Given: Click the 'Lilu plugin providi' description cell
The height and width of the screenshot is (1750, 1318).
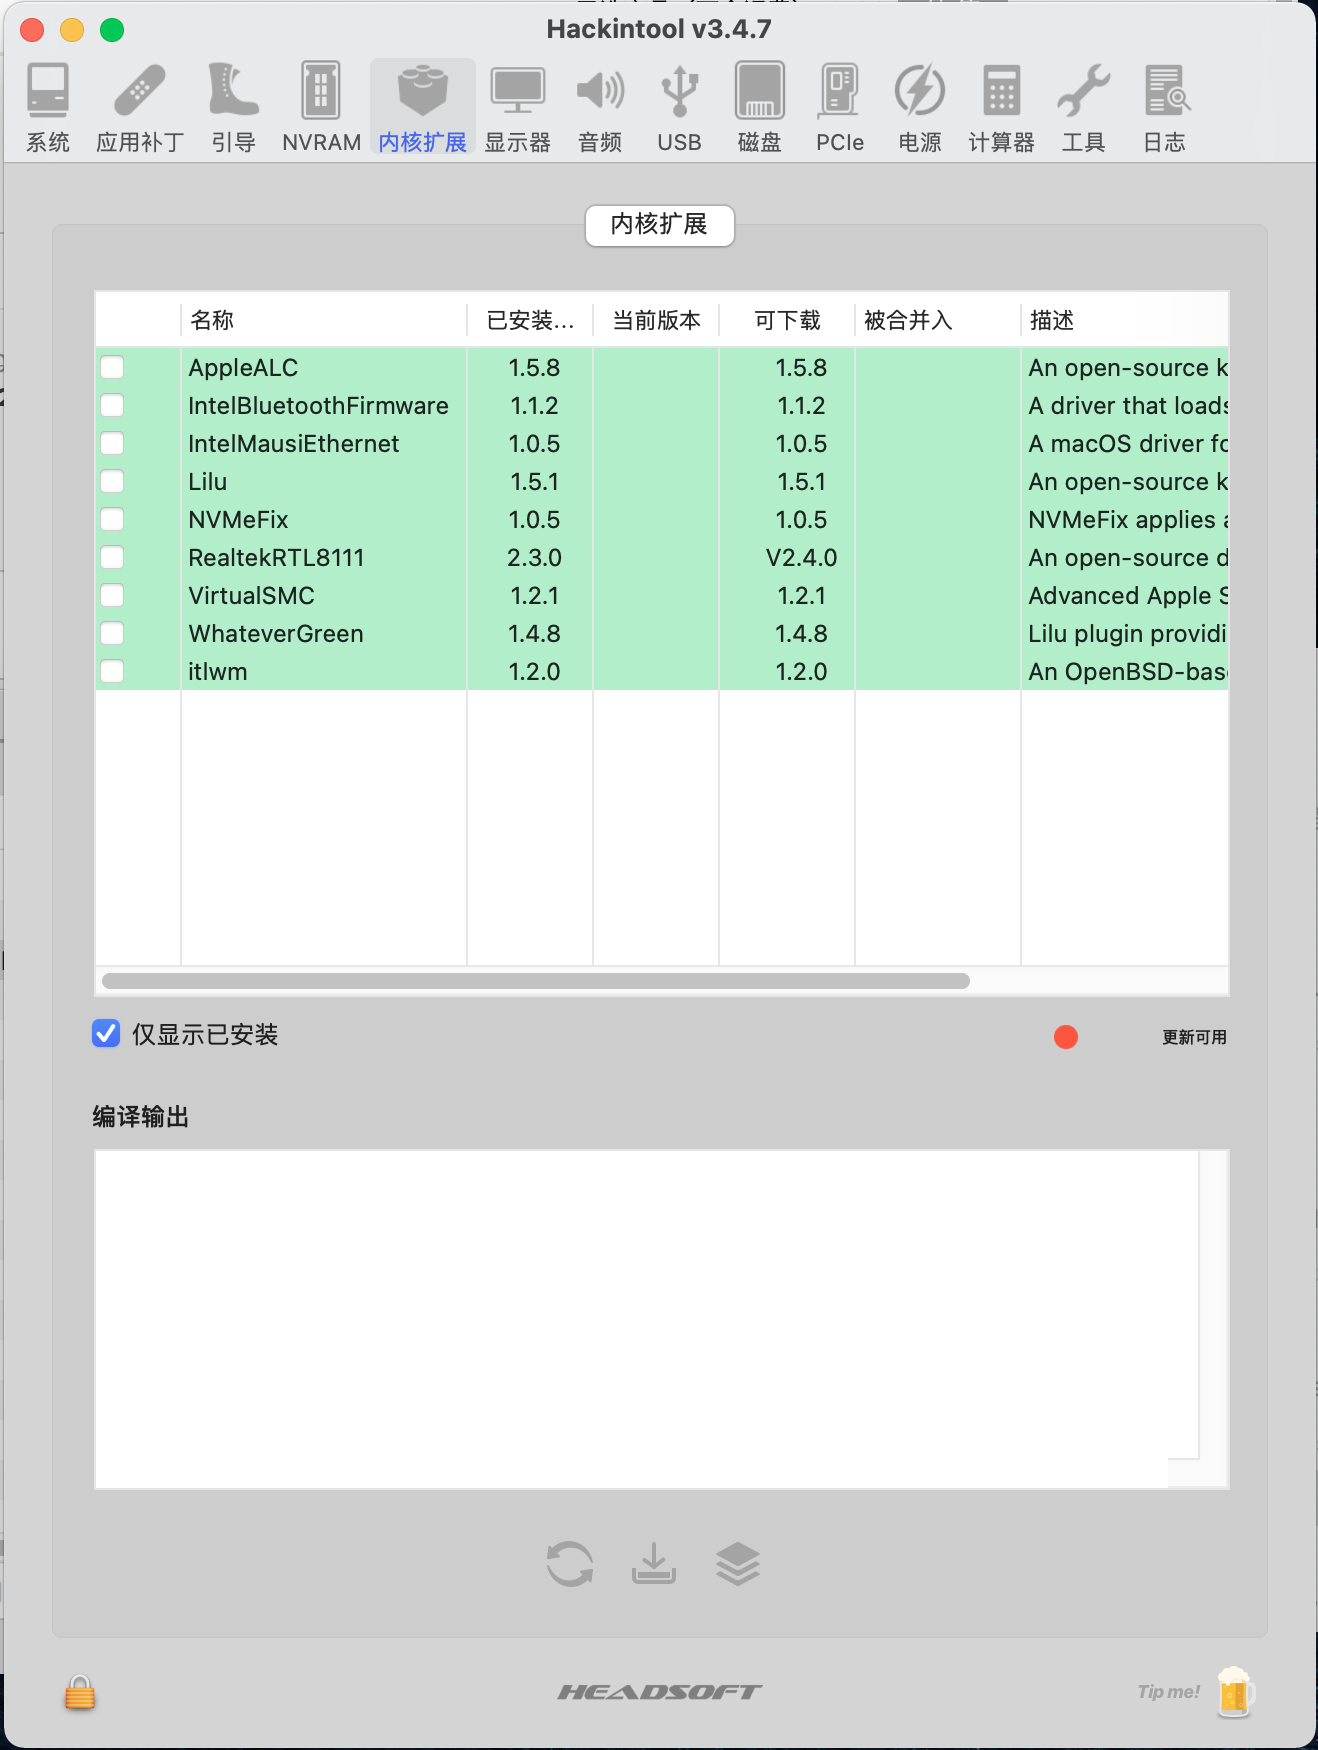Looking at the screenshot, I should [x=1125, y=633].
